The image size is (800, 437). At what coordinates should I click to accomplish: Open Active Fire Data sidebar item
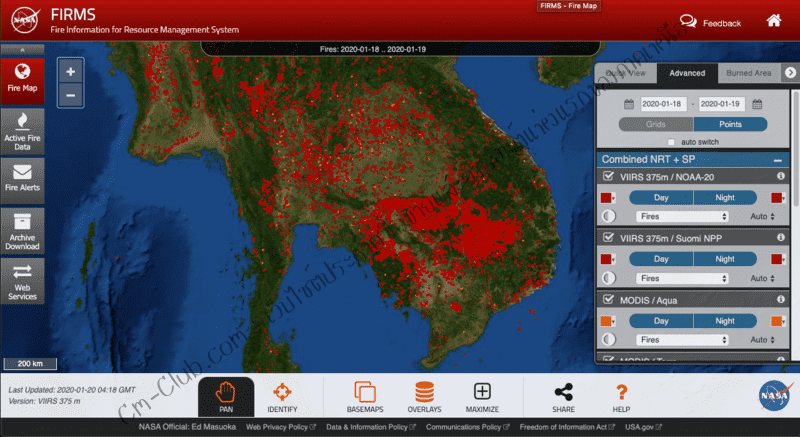[x=22, y=132]
